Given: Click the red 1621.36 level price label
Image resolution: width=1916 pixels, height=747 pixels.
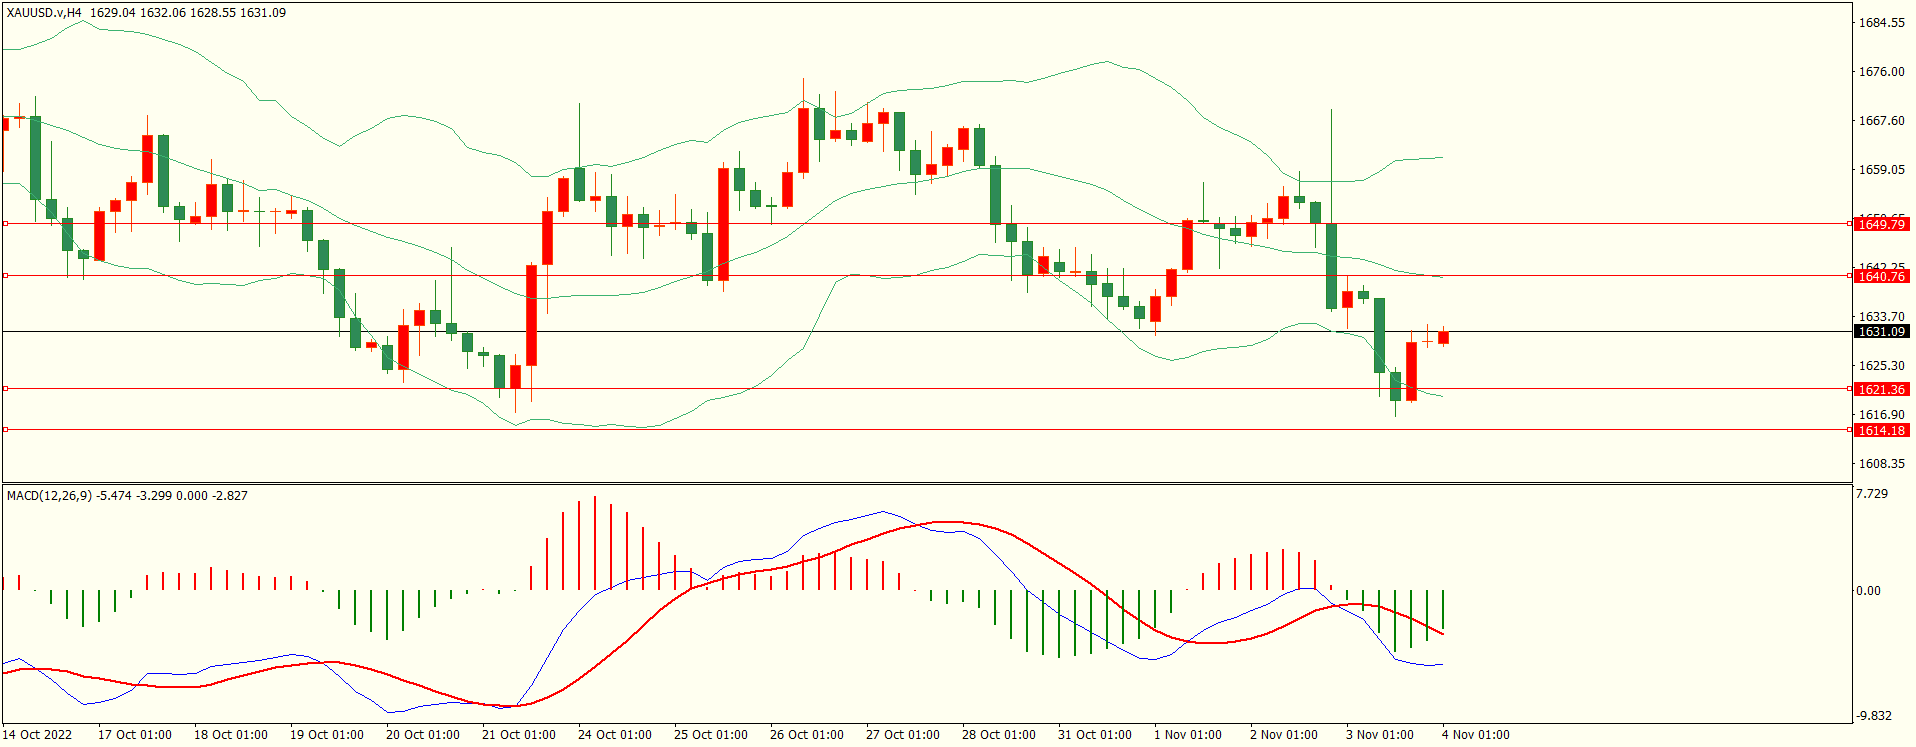Looking at the screenshot, I should [1881, 389].
